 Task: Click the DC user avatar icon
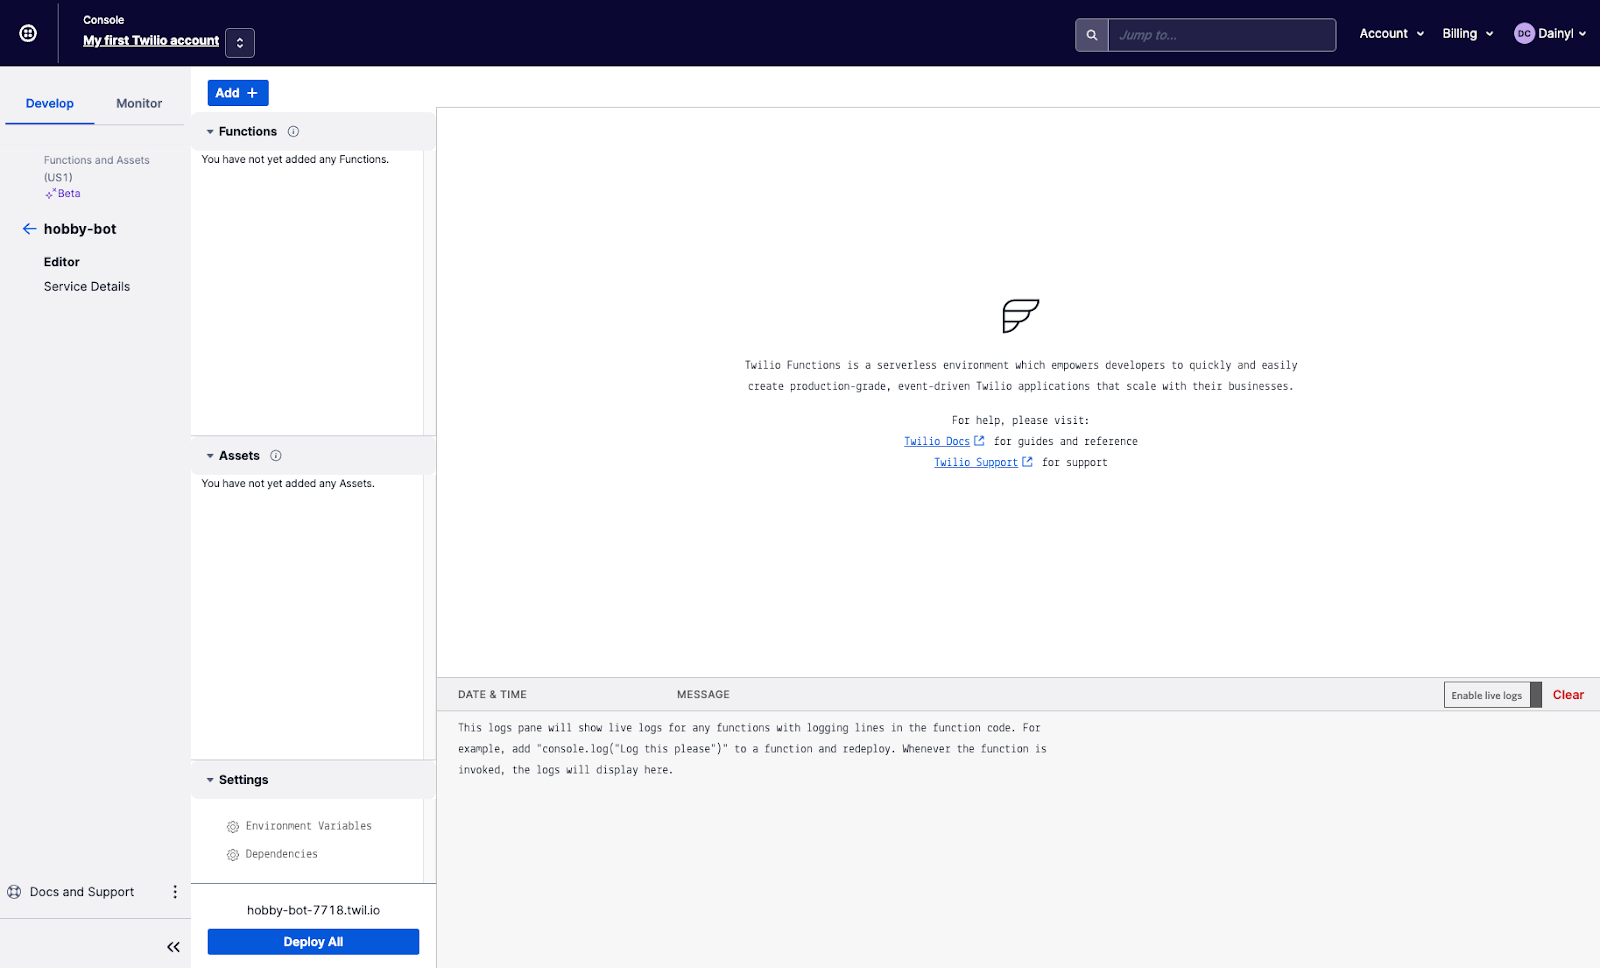pos(1524,34)
